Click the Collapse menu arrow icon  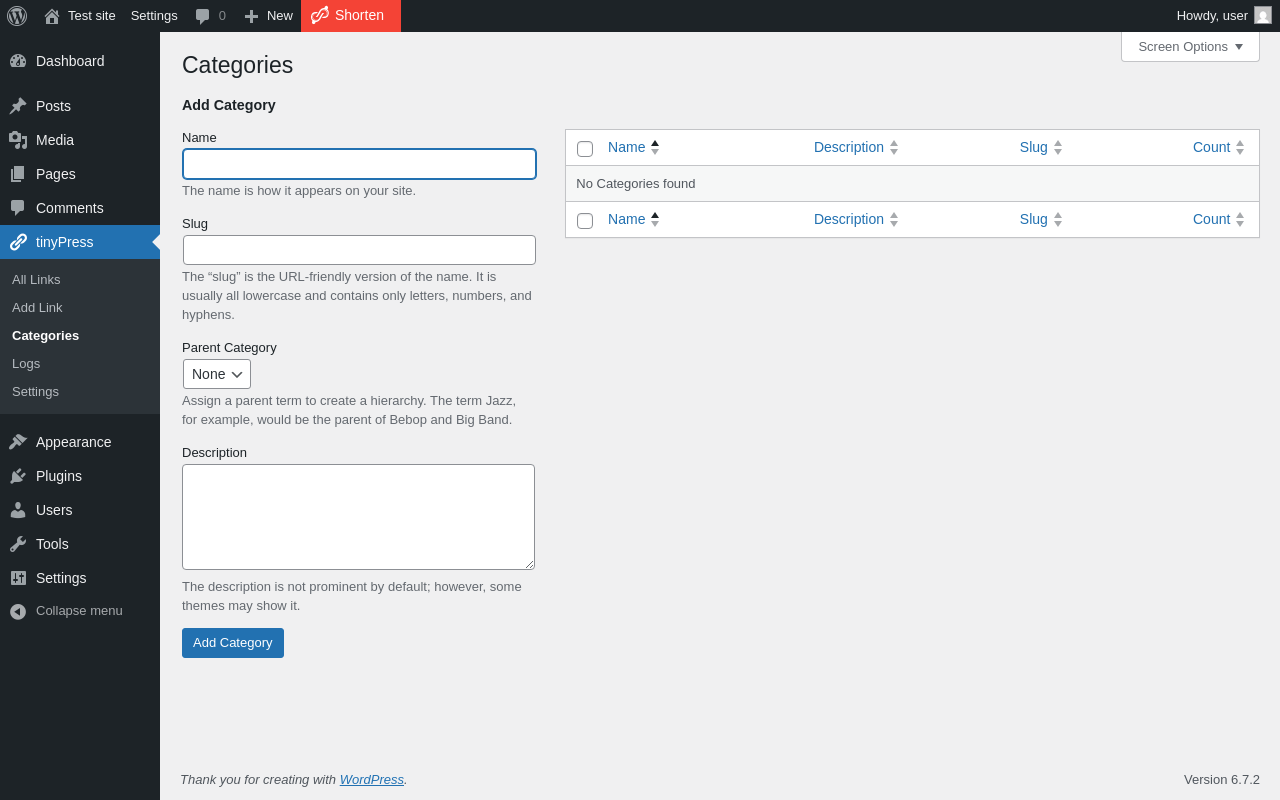tap(18, 611)
